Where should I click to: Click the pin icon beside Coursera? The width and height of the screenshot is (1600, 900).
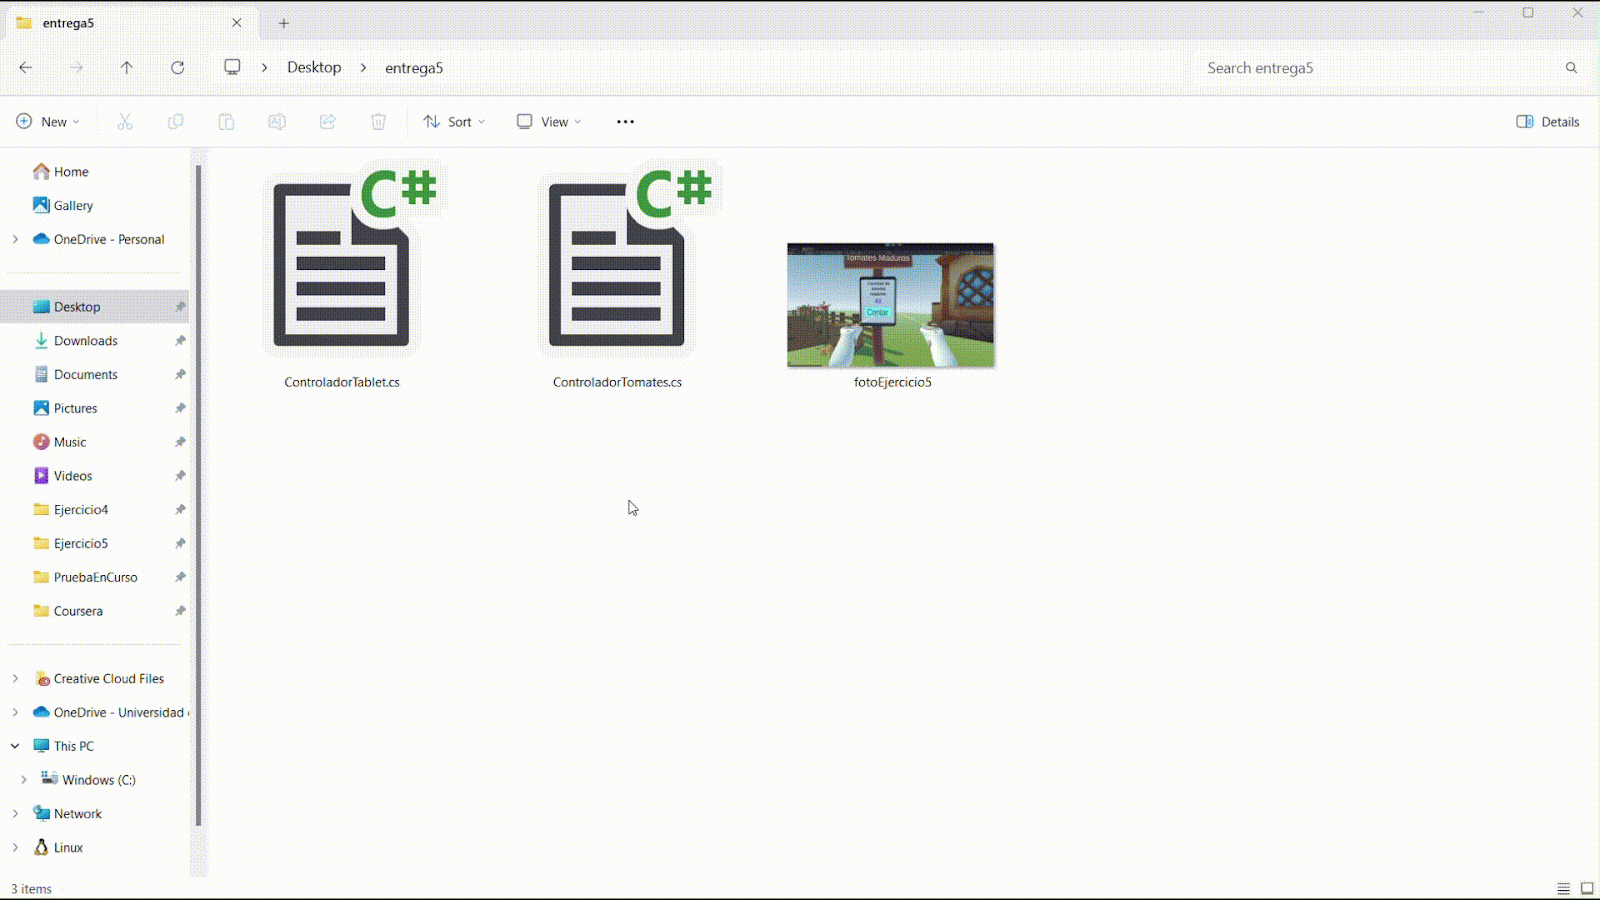point(180,611)
